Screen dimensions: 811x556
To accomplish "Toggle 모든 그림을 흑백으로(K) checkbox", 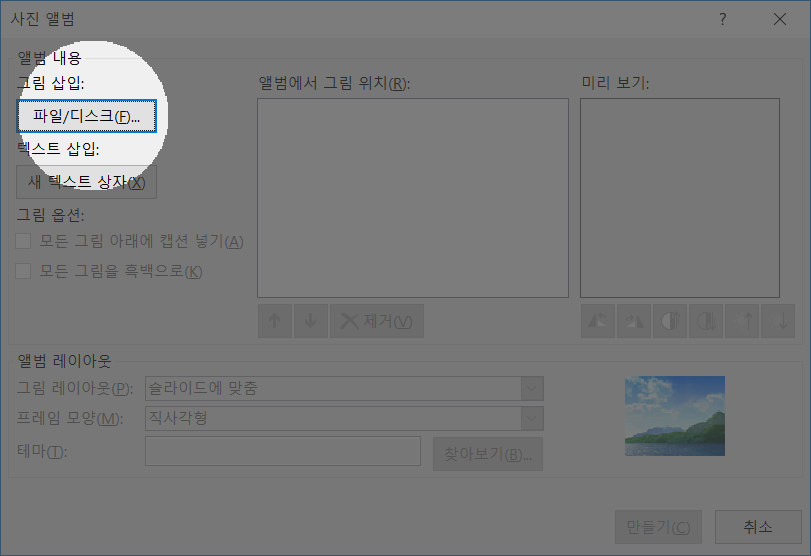I will pos(23,271).
